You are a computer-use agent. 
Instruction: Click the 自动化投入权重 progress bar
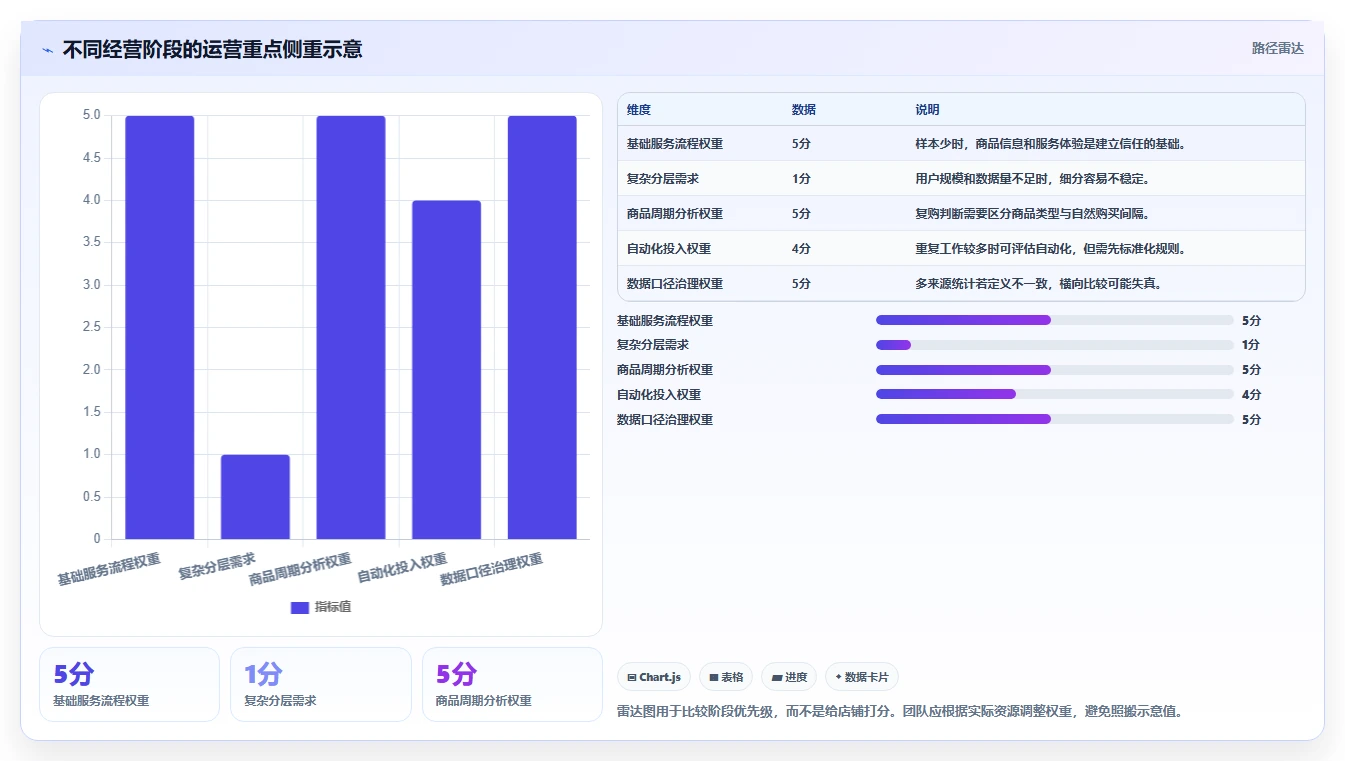coord(1055,395)
